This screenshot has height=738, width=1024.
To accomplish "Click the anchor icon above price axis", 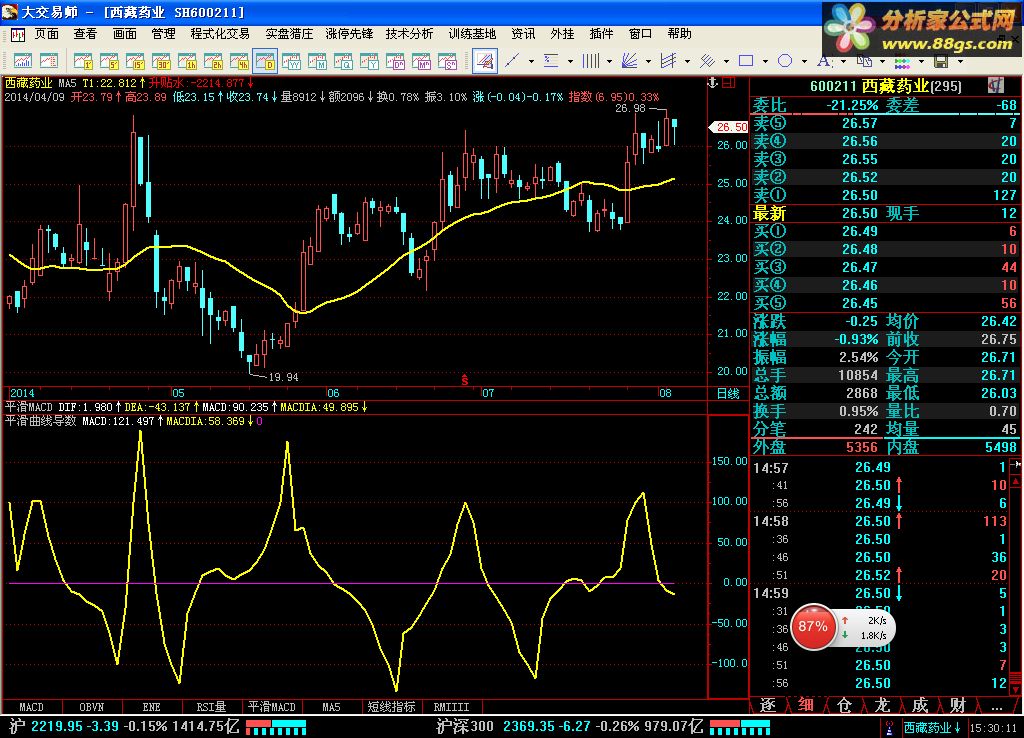I will 713,82.
